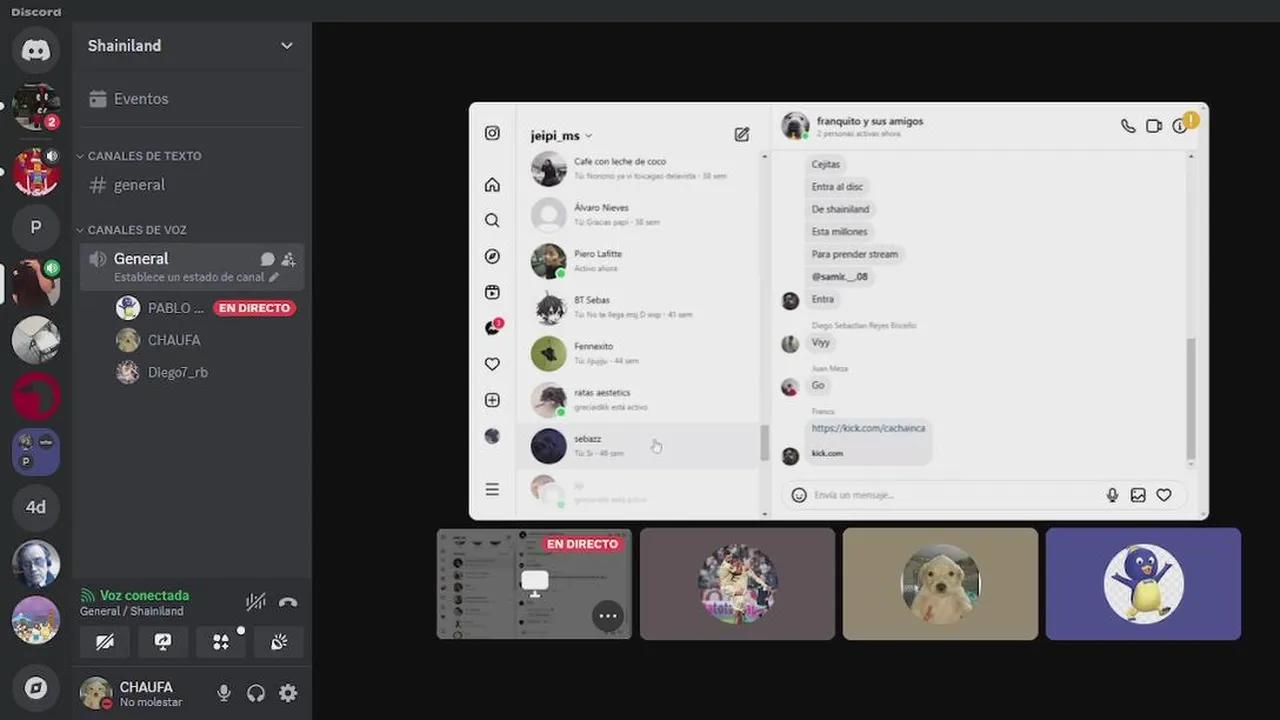Create new Instagram post
This screenshot has height=720, width=1280.
[492, 400]
